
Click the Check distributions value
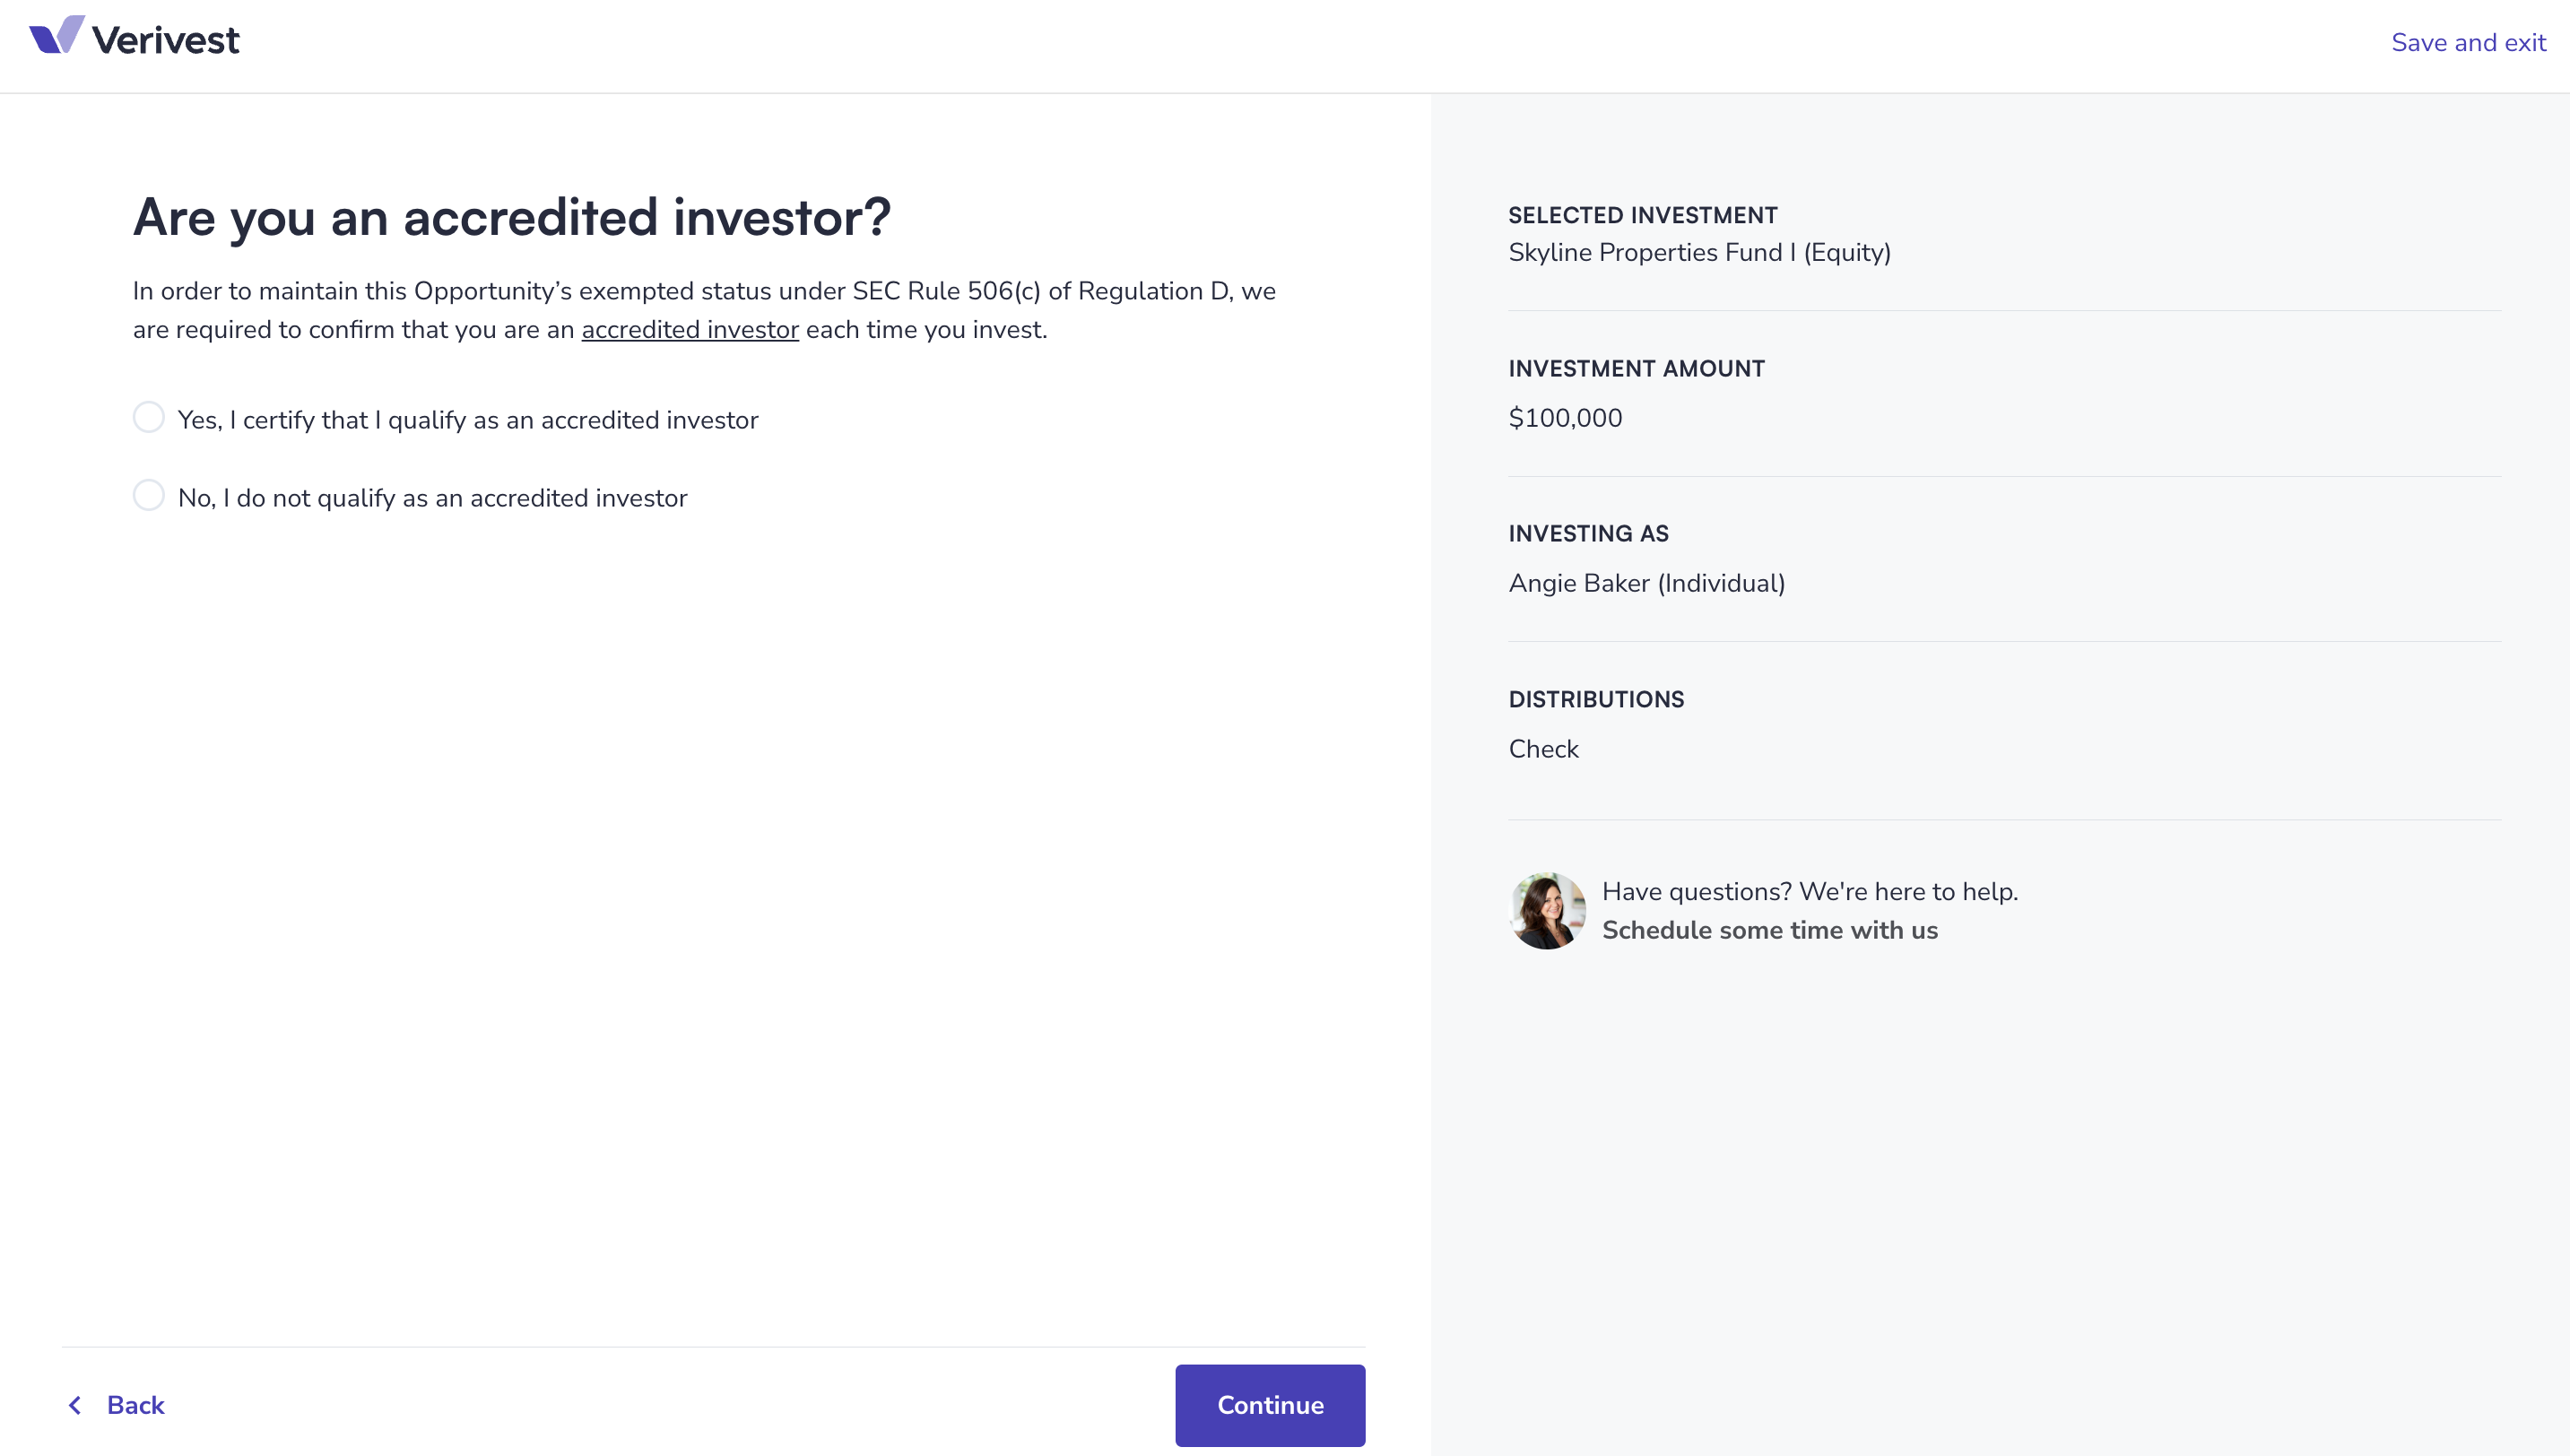coord(1544,749)
